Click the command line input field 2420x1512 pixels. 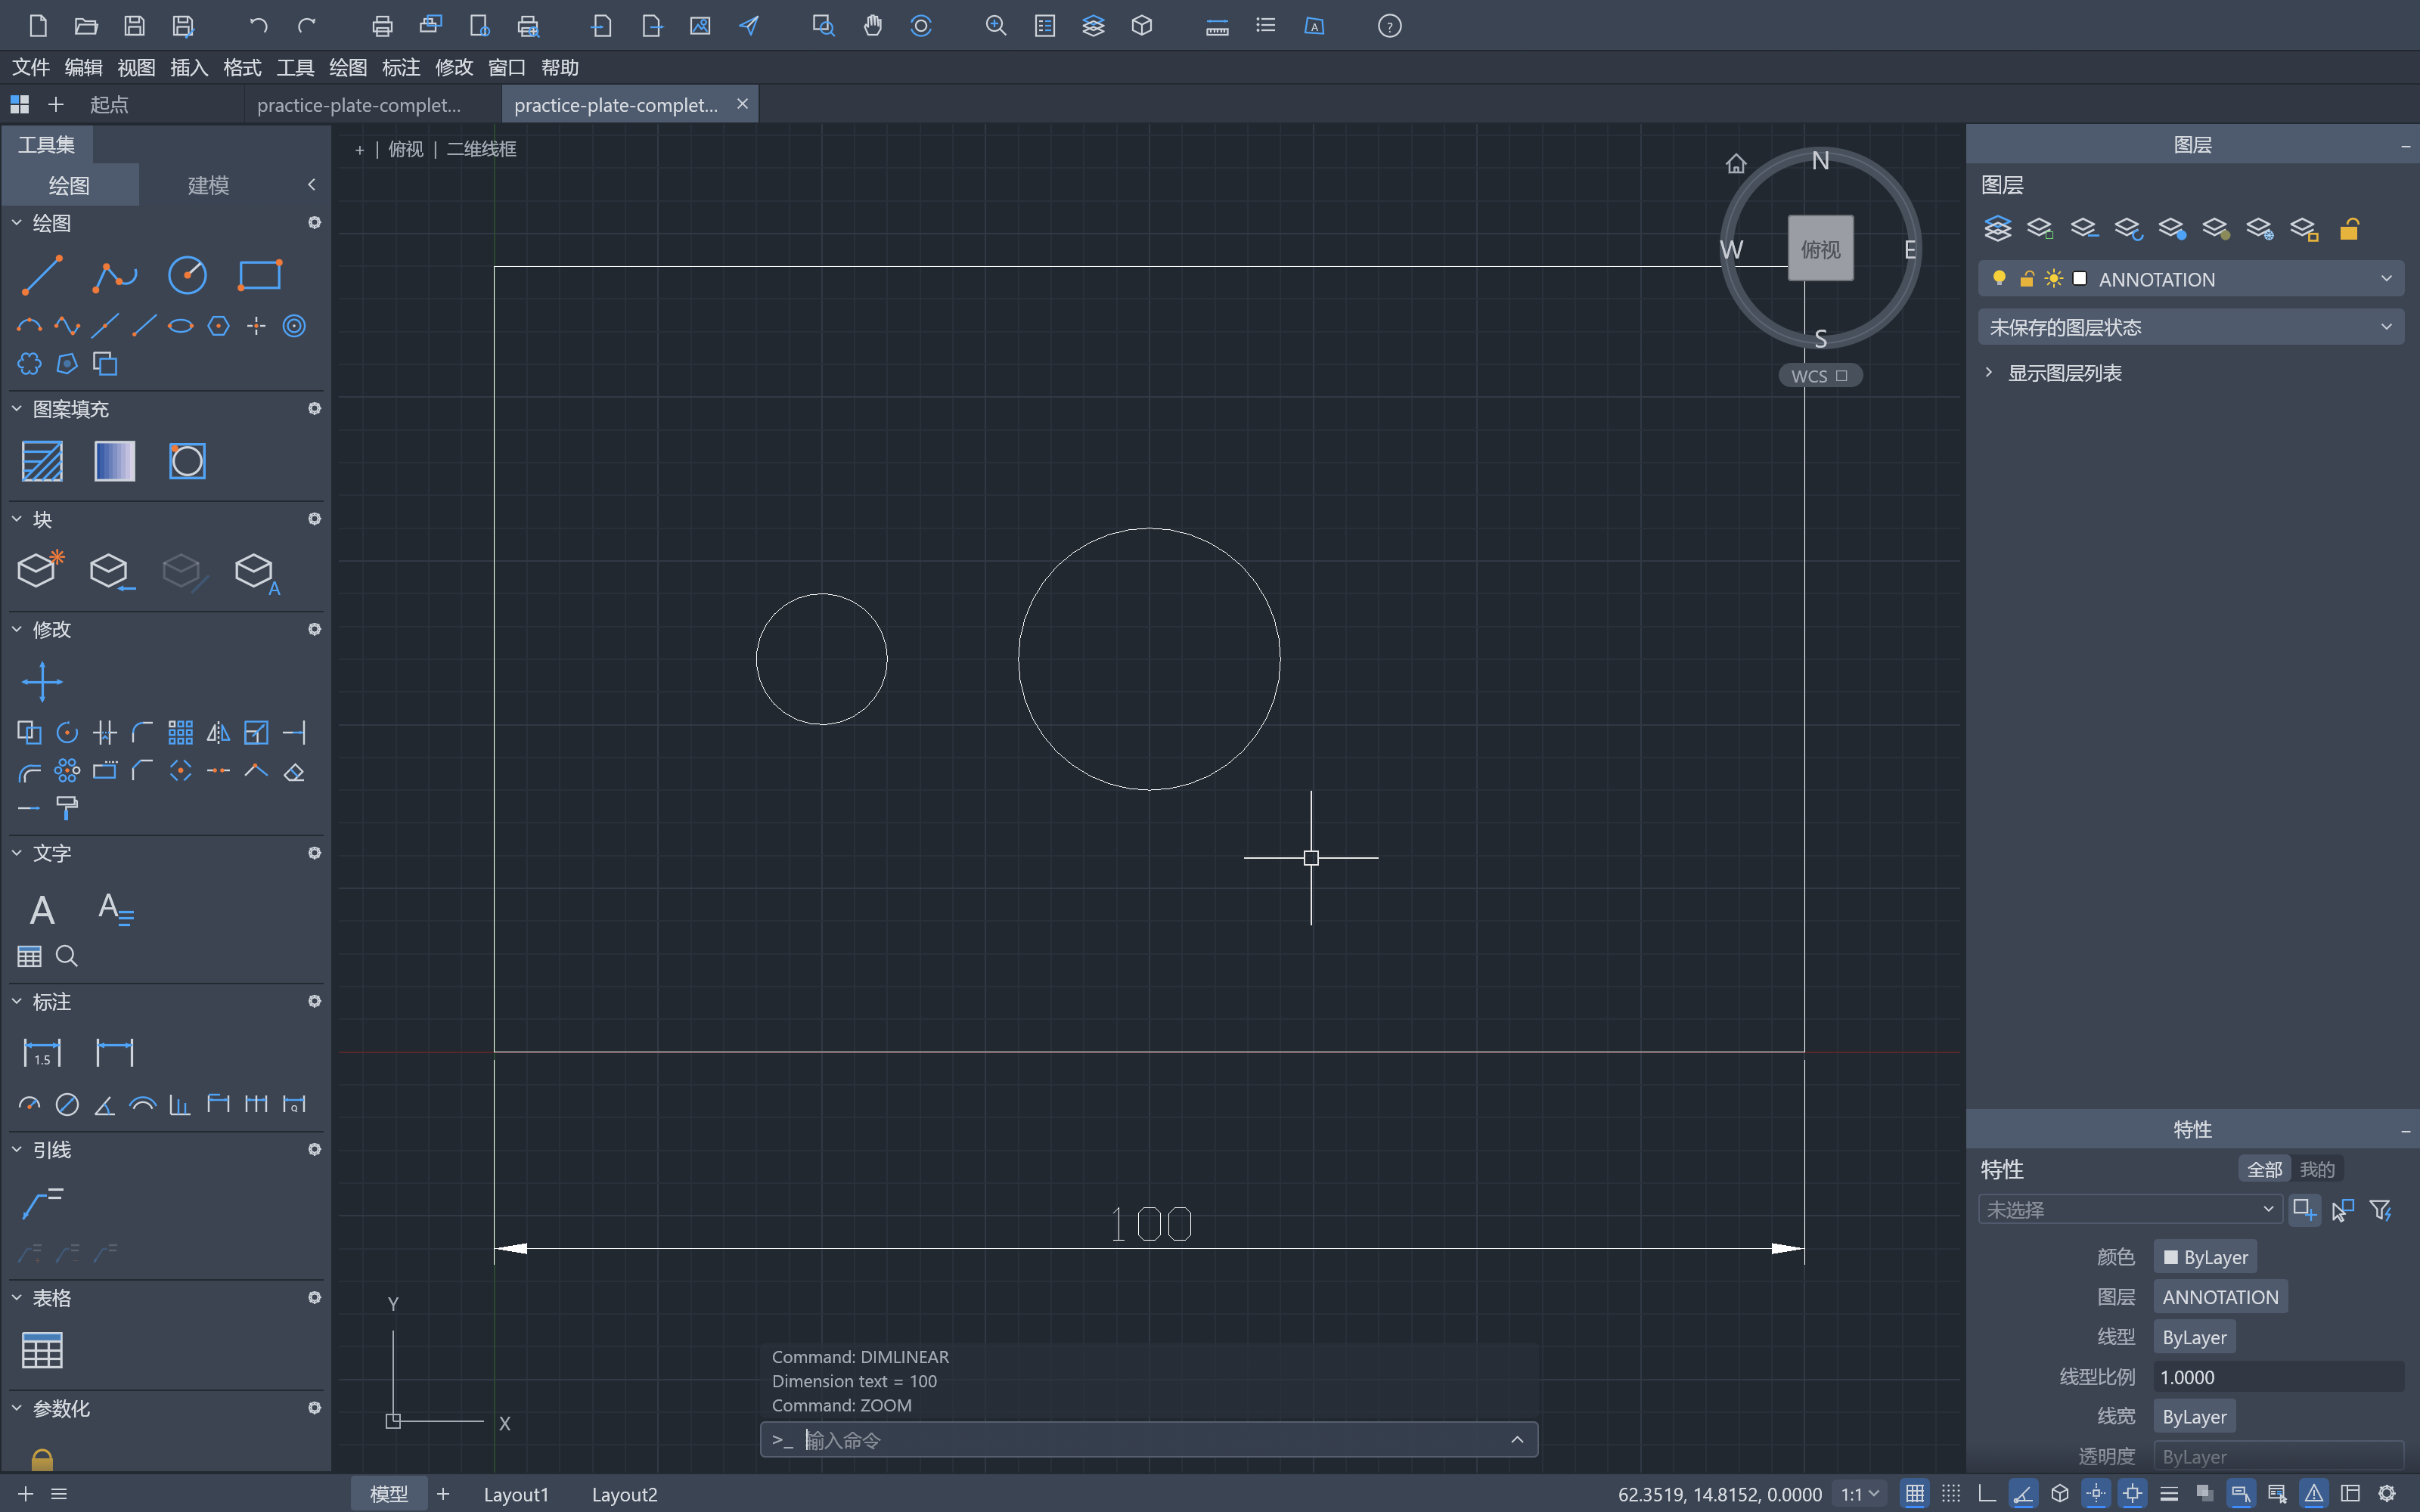[1150, 1440]
